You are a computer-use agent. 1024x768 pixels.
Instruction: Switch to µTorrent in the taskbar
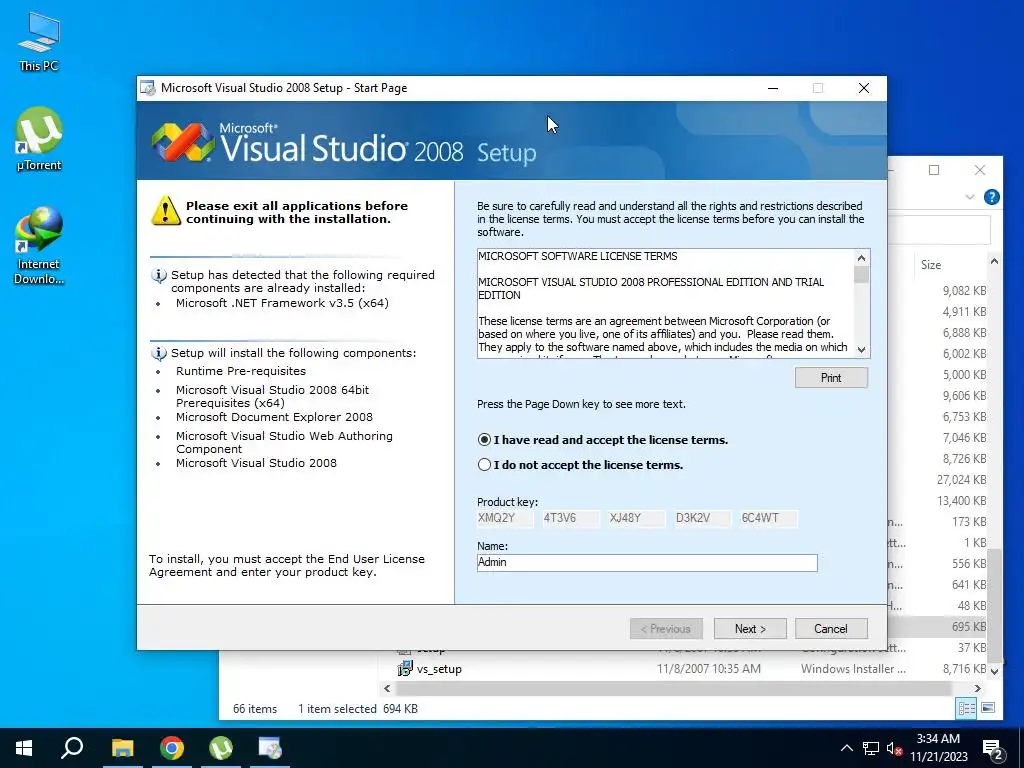[221, 748]
